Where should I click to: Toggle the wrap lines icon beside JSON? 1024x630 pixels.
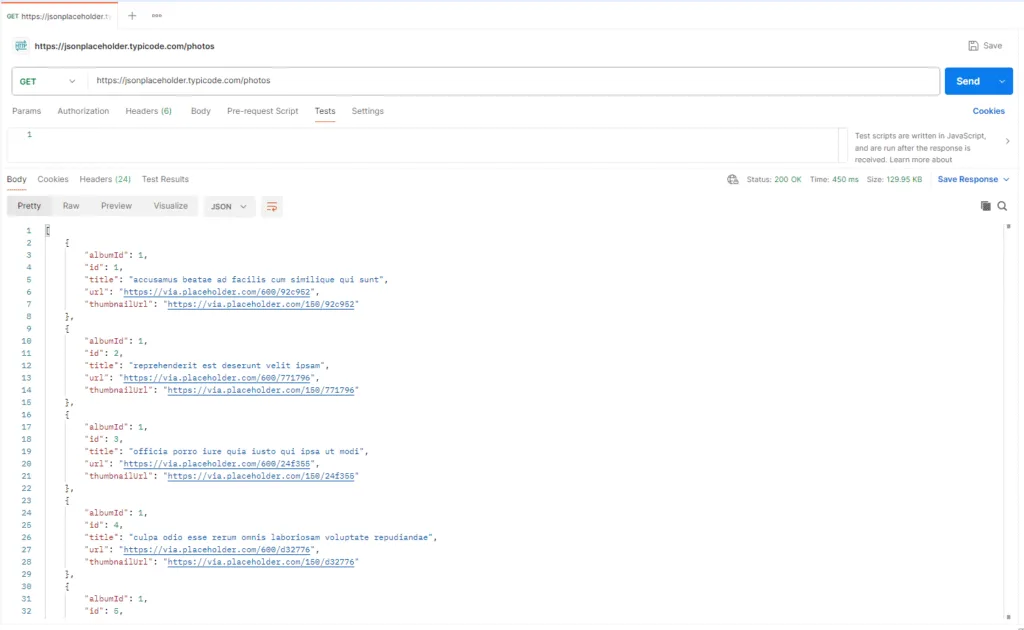pos(272,206)
